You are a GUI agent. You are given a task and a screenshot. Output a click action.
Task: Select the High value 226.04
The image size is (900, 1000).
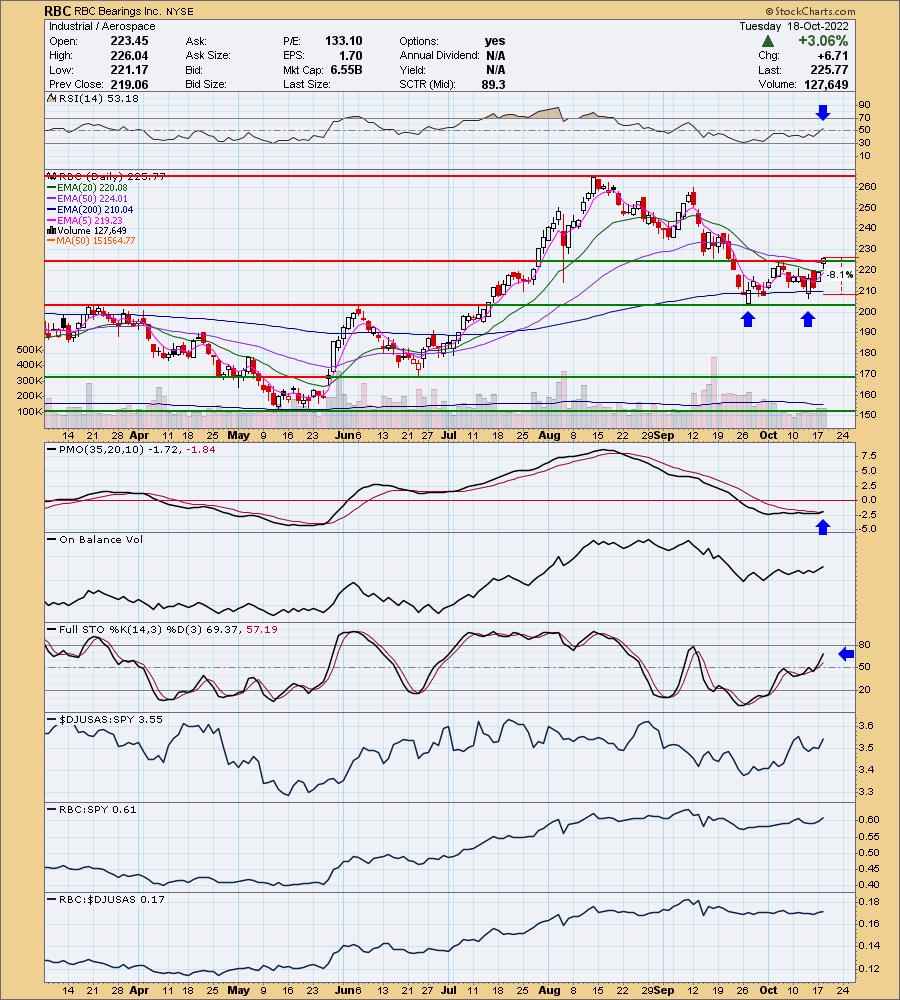click(x=129, y=55)
